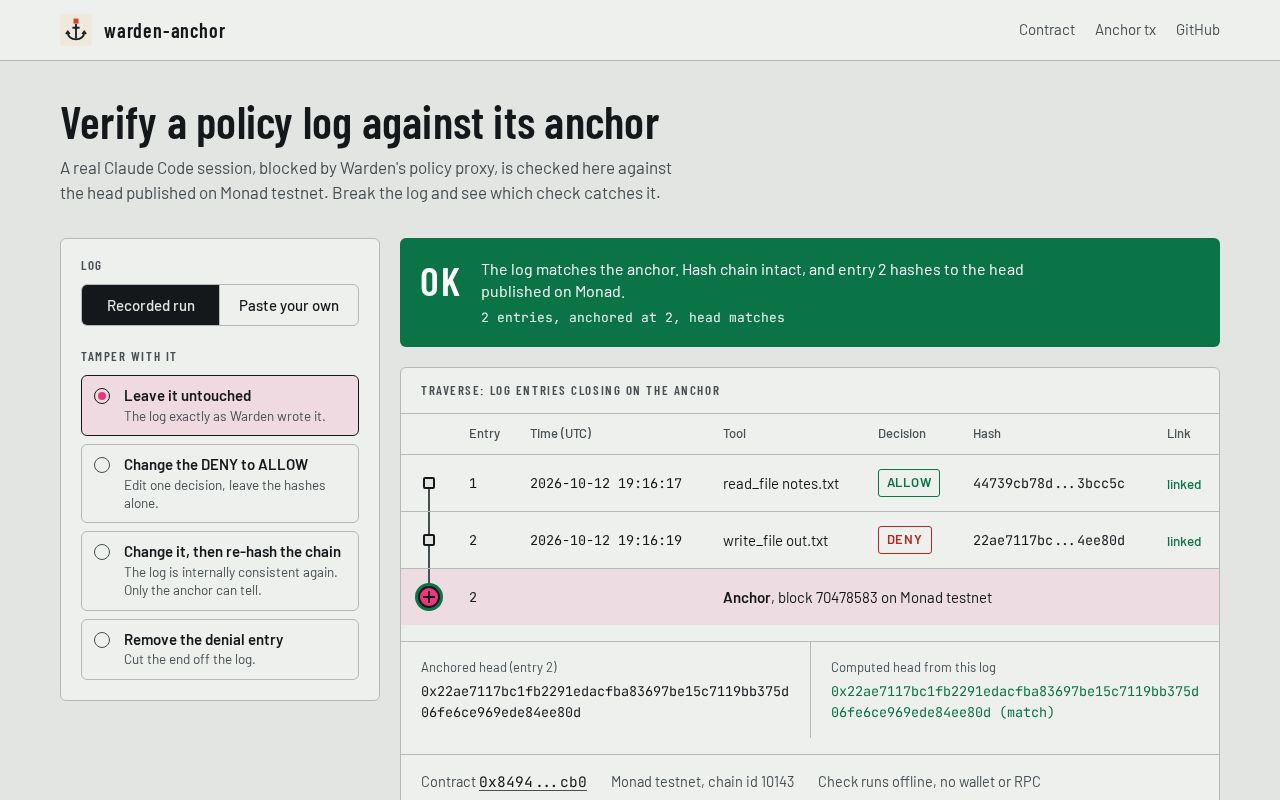Click the Link column header
The image size is (1280, 800).
coord(1179,433)
